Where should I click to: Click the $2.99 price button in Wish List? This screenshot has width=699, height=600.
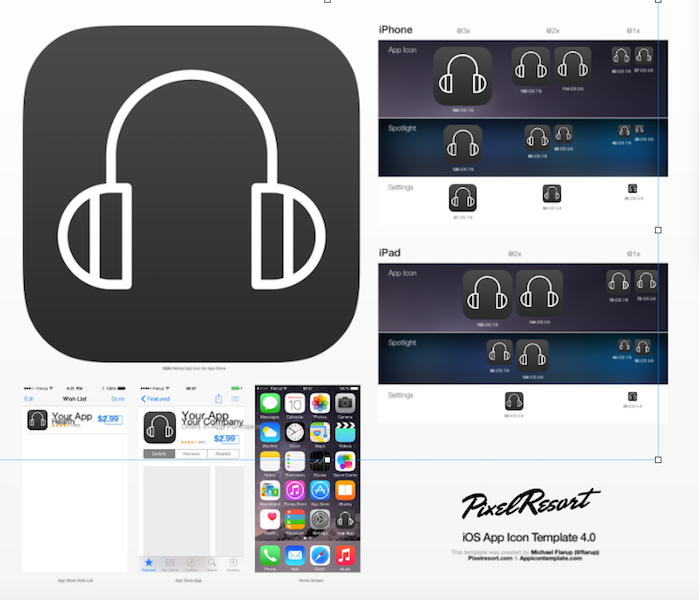pos(108,419)
